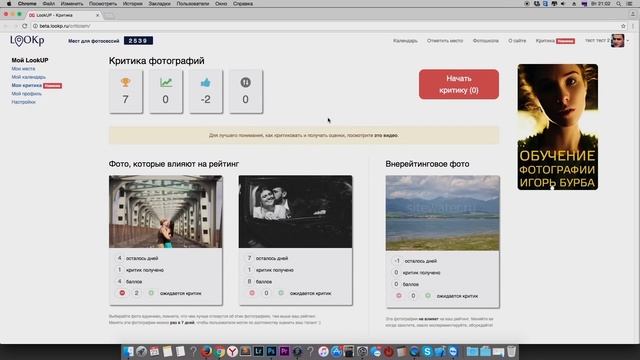Bookmark the page with the star icon
640x360 pixels.
coord(623,26)
